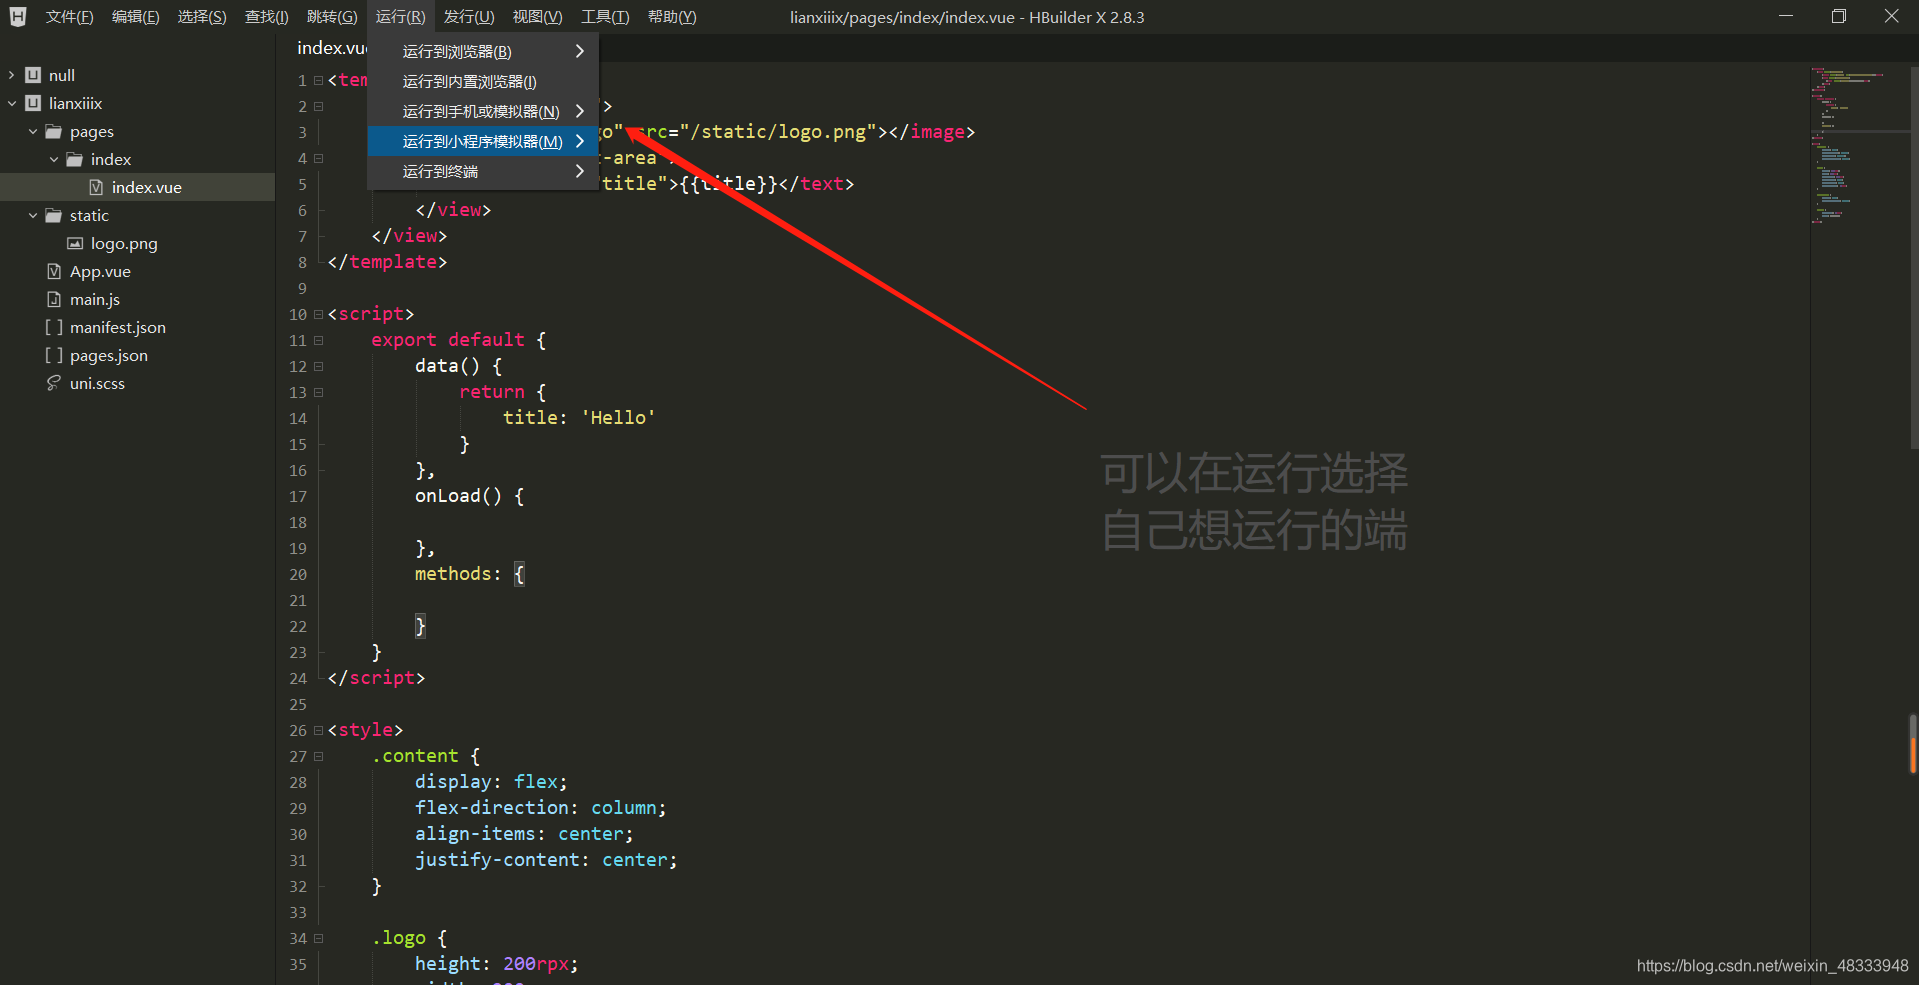Image resolution: width=1919 pixels, height=985 pixels.
Task: Click the lianxiiix project icon
Action: pyautogui.click(x=33, y=103)
